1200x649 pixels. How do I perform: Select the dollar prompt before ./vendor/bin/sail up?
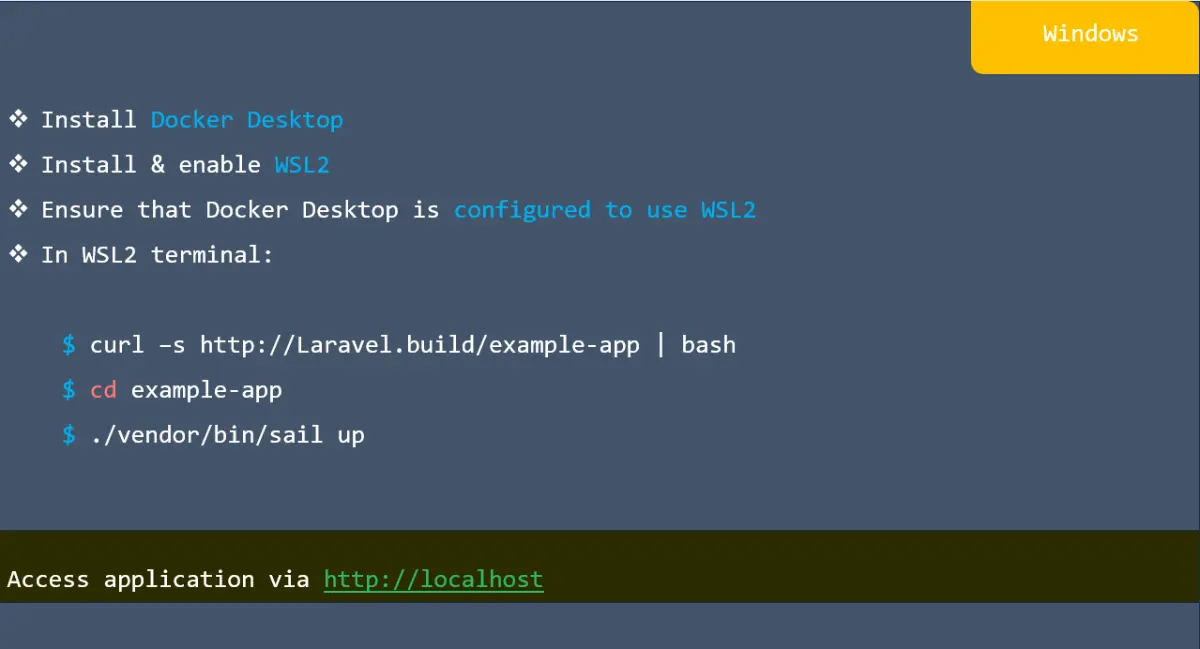coord(69,435)
